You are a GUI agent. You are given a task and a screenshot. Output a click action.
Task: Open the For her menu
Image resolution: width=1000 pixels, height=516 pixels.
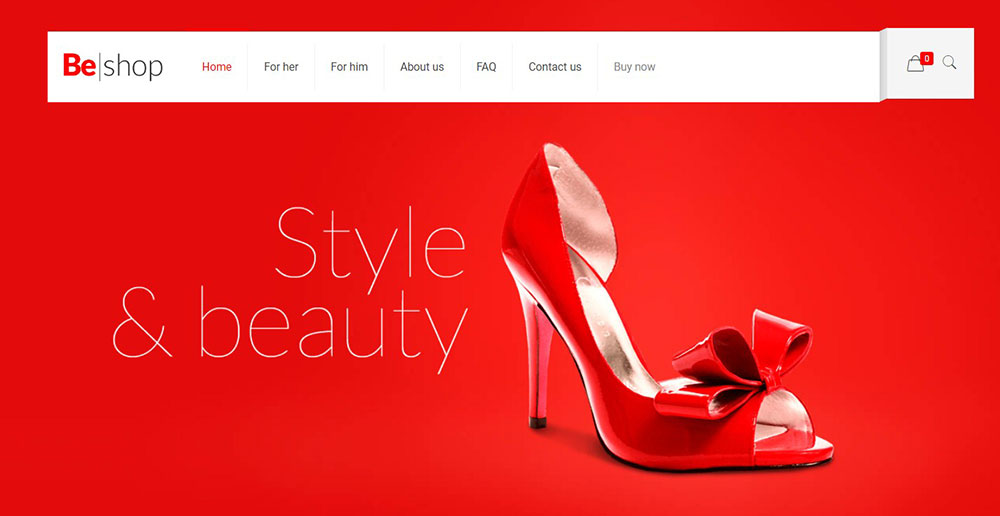pyautogui.click(x=281, y=67)
